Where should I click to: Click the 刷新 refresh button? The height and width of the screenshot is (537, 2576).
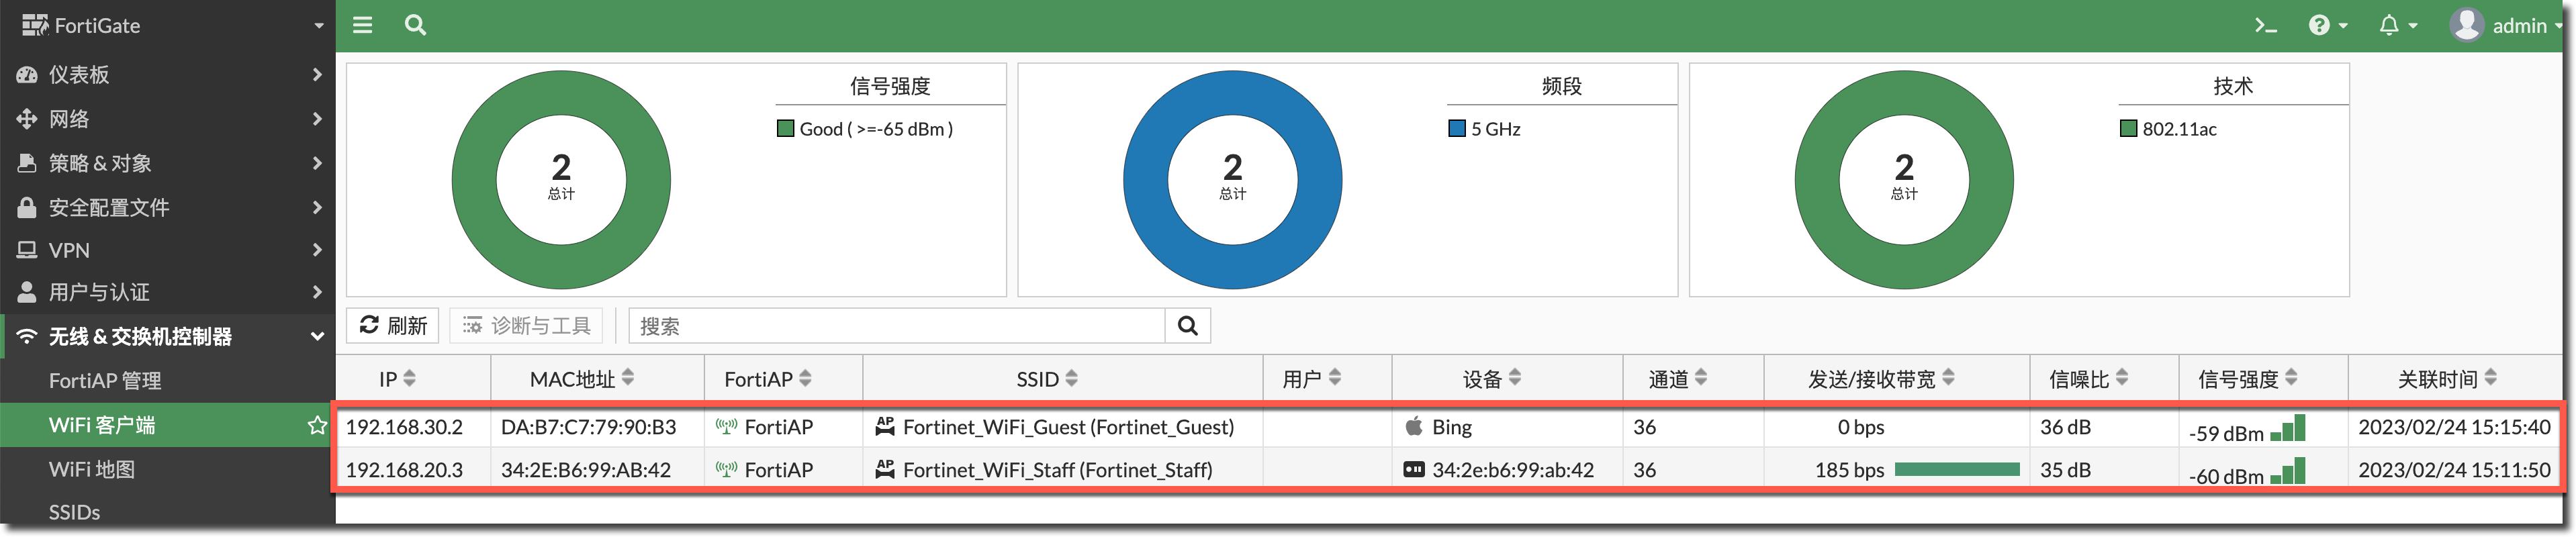(x=393, y=326)
